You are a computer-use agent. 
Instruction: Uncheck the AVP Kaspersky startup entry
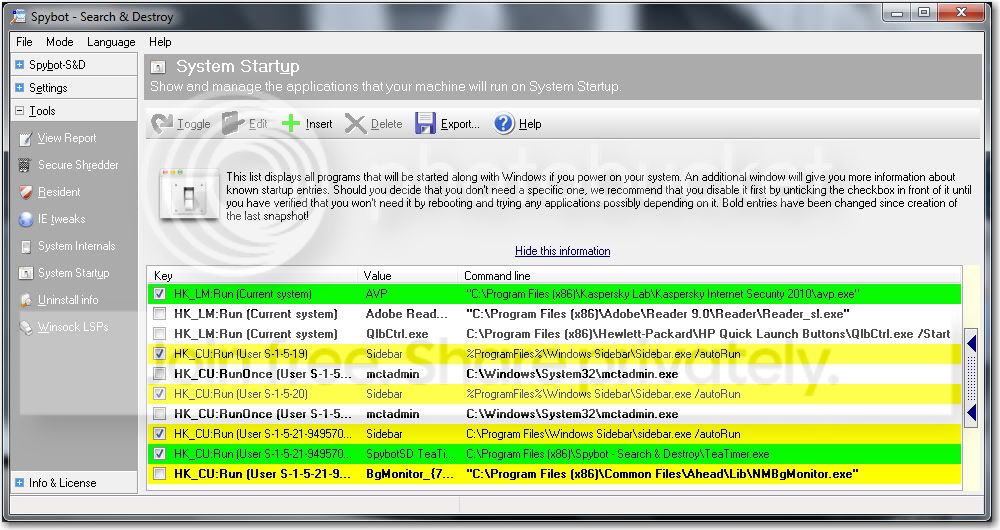coord(159,294)
